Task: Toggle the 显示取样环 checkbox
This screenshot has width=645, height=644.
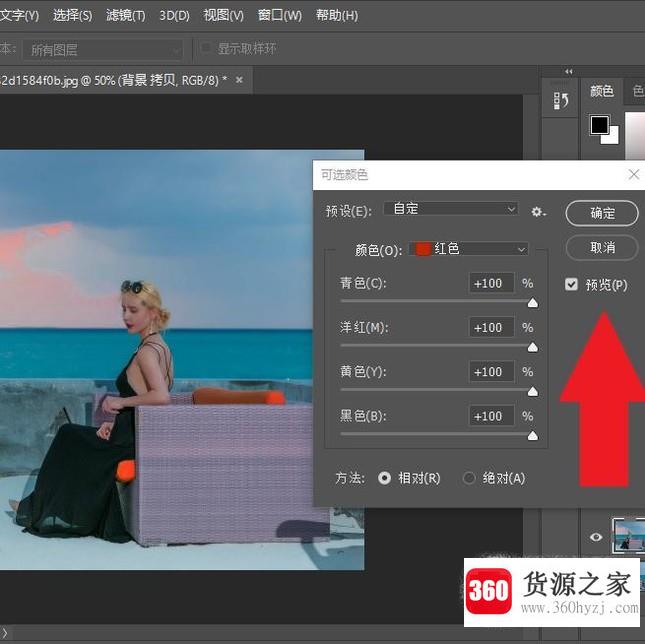Action: click(206, 48)
